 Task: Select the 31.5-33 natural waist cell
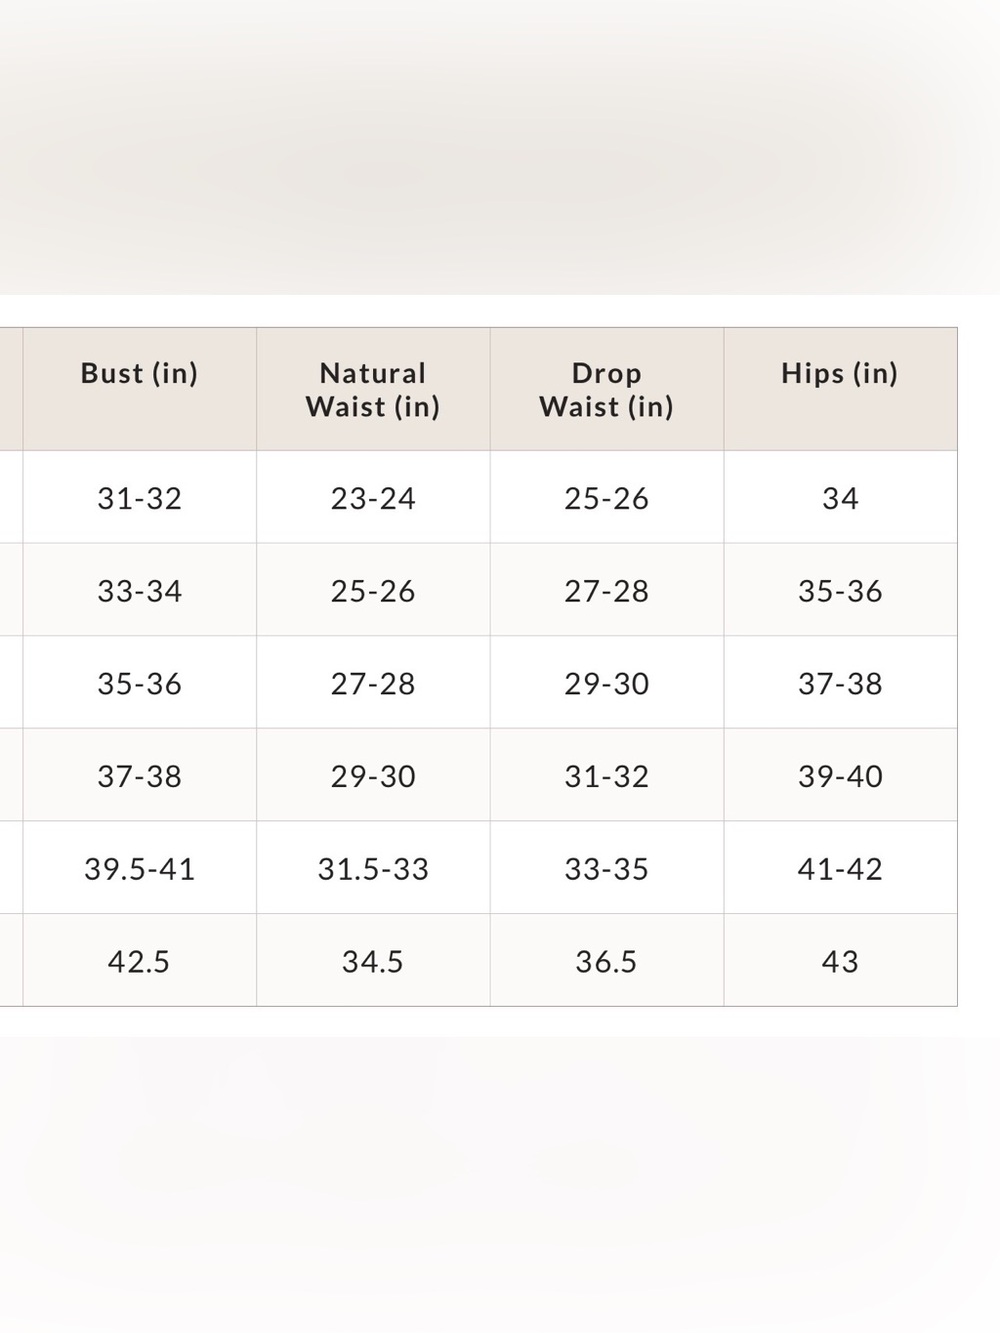[373, 868]
